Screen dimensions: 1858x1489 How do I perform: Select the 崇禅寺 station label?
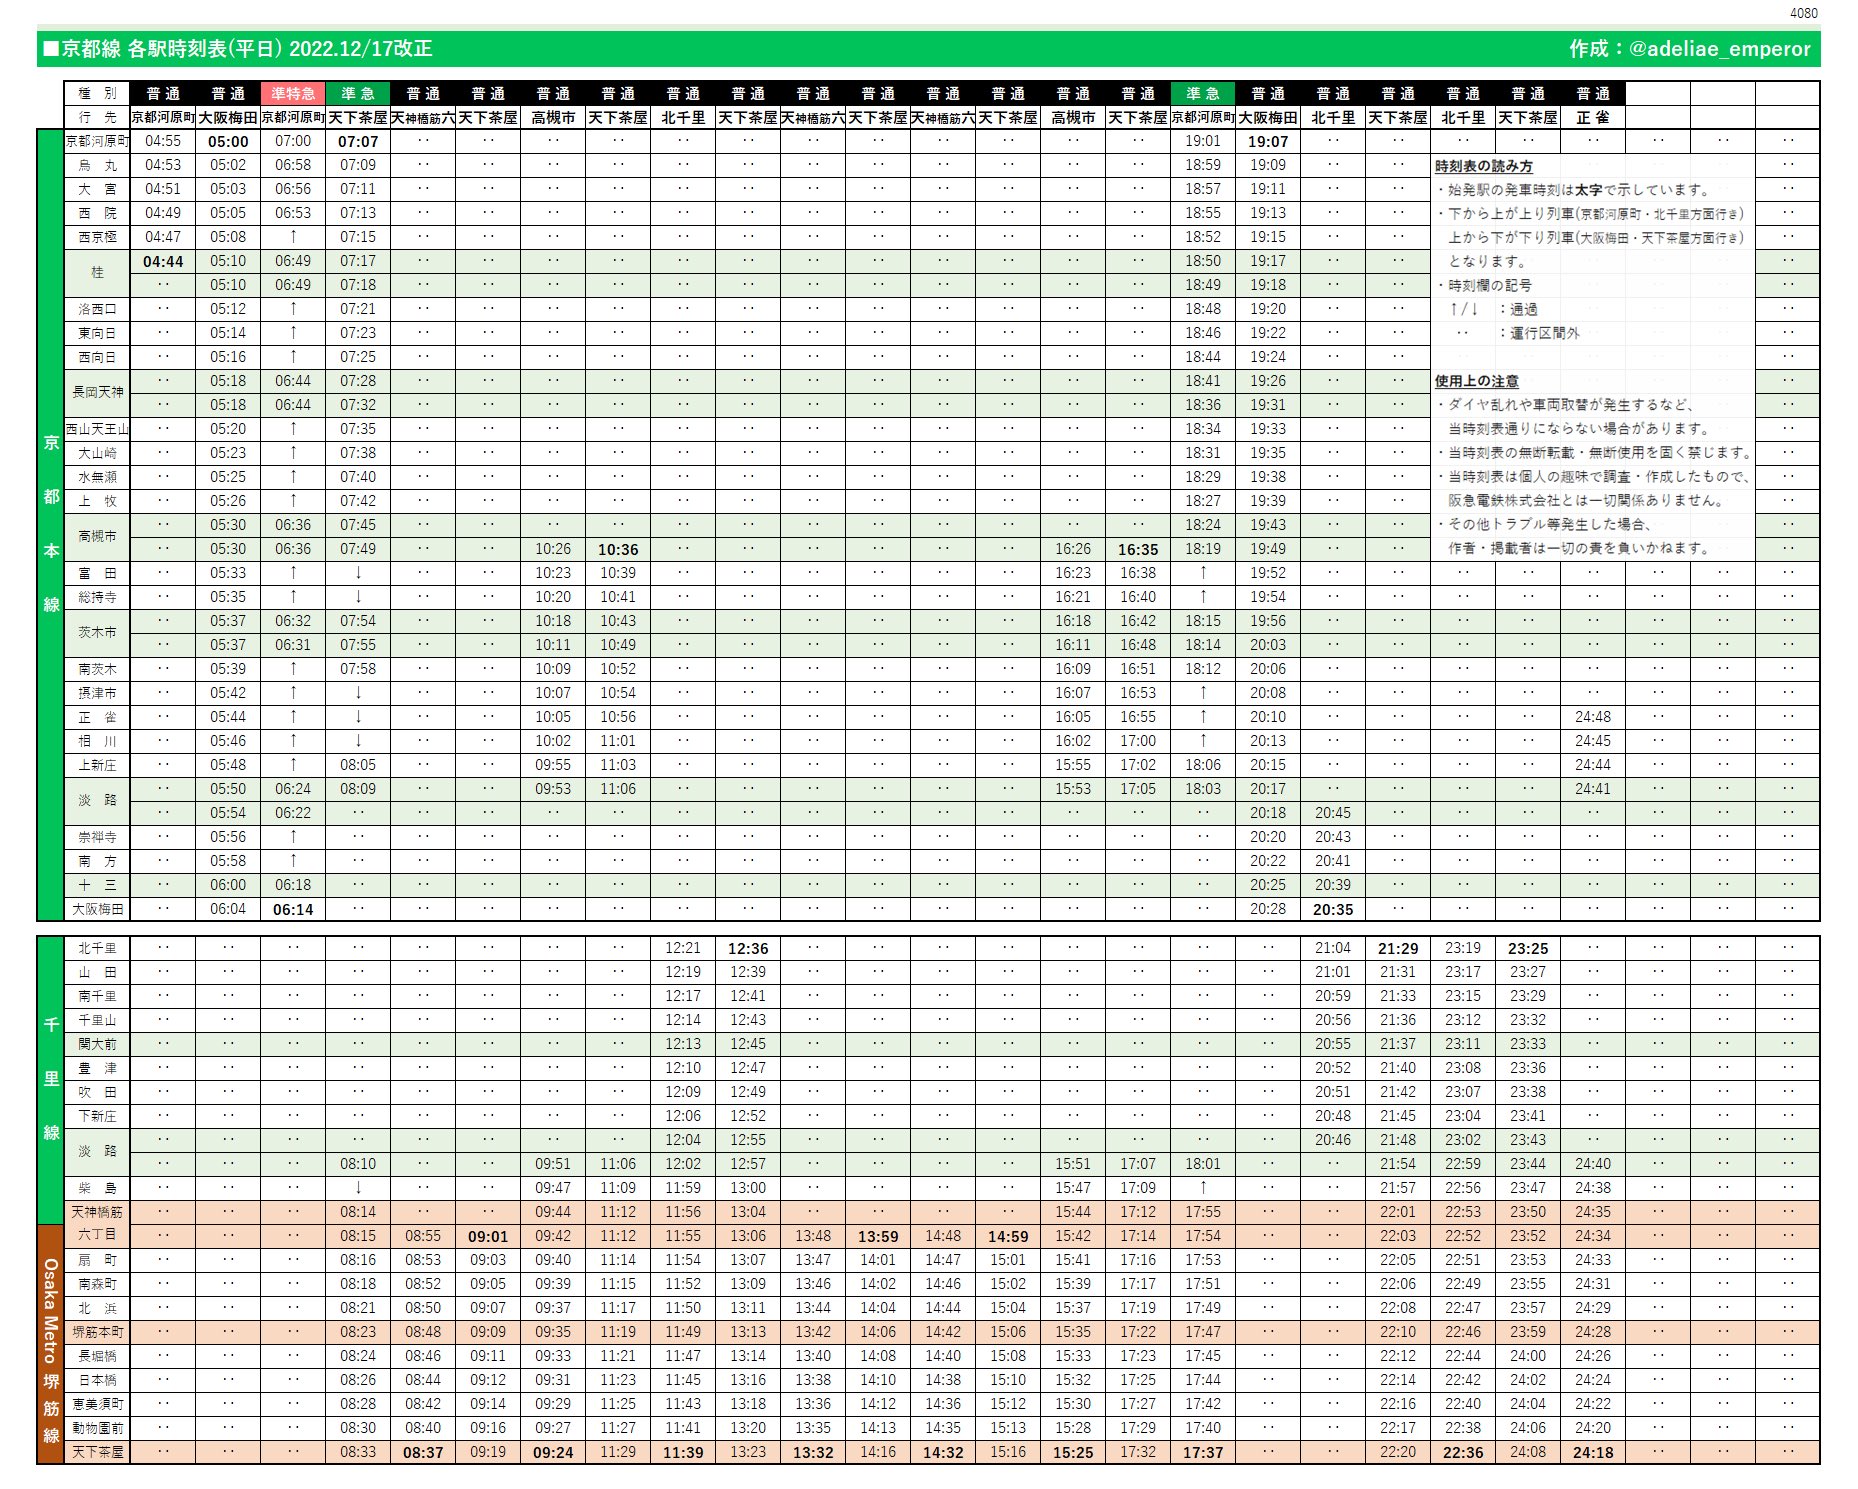pyautogui.click(x=97, y=837)
